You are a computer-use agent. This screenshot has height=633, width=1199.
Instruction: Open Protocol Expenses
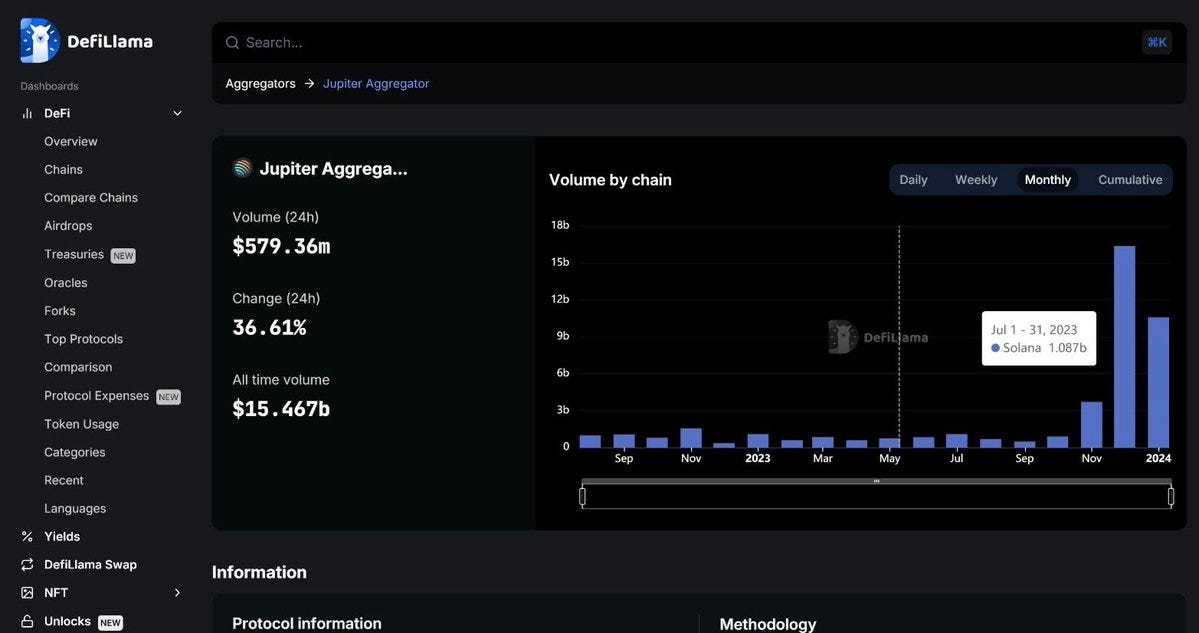tap(96, 396)
